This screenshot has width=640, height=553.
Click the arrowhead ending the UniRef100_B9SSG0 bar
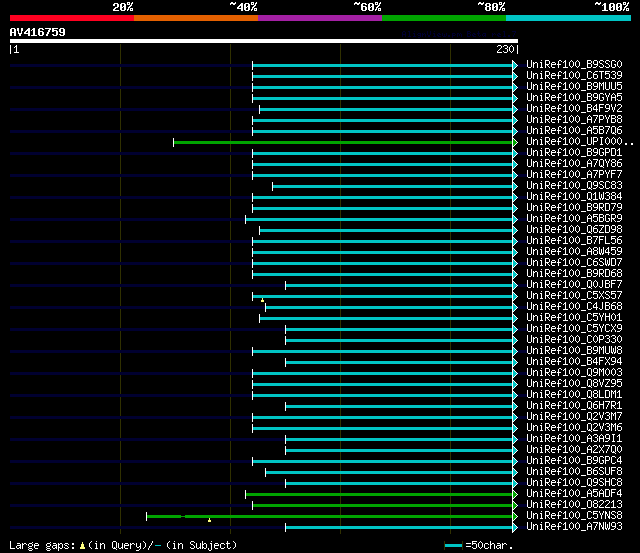point(515,65)
